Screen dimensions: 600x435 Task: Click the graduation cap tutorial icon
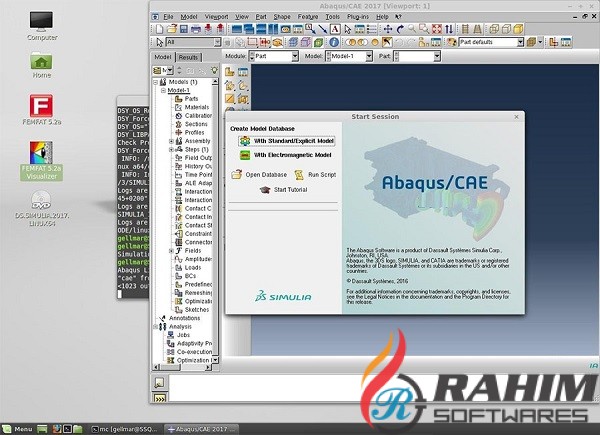click(x=265, y=189)
